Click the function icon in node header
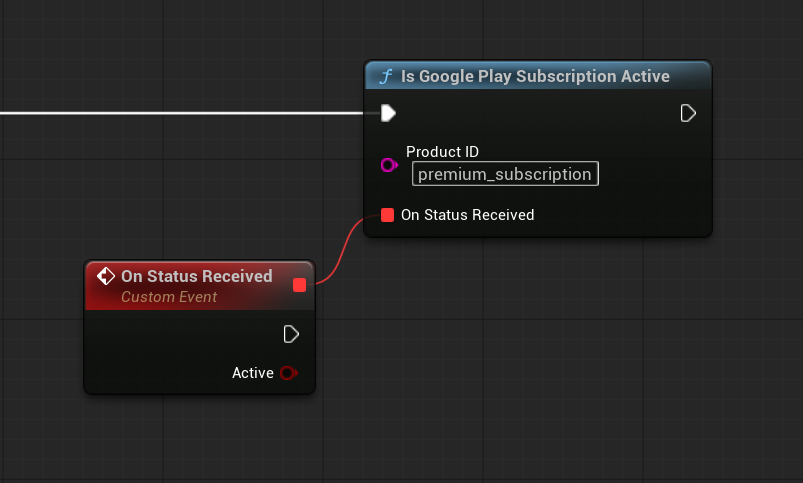803x483 pixels. (386, 76)
